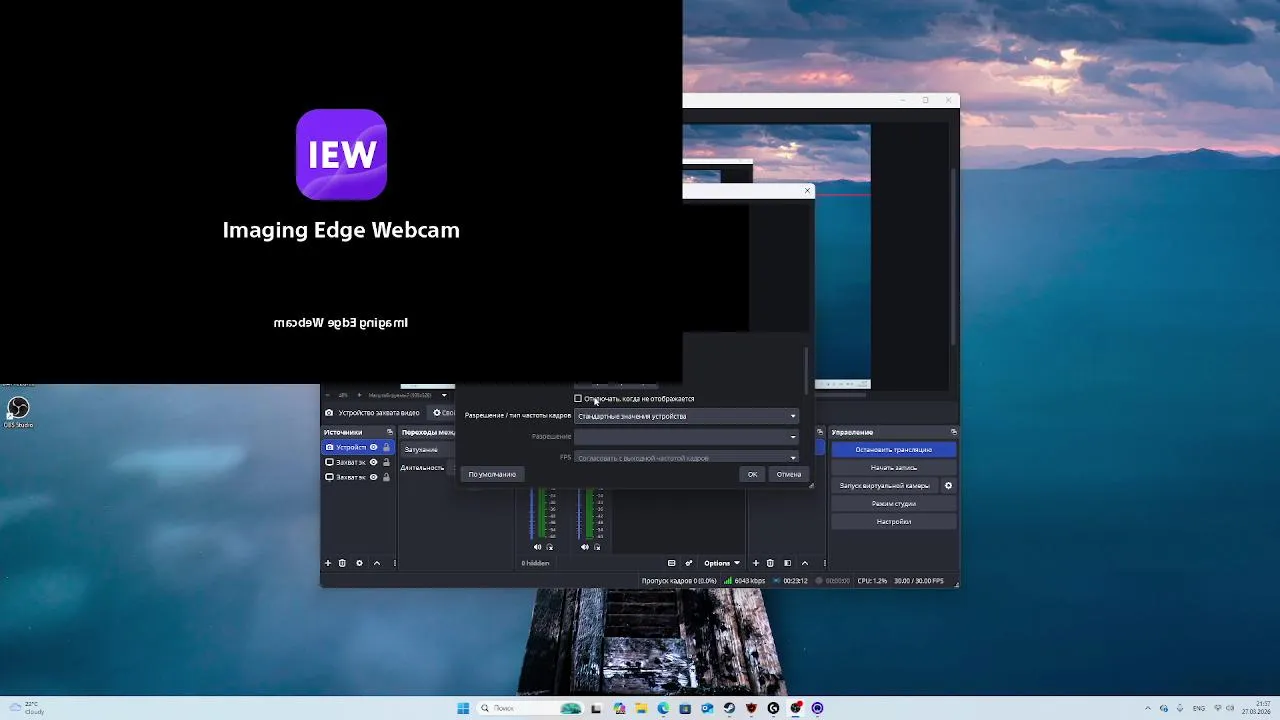Delete the transition with the trash icon right of Options
Screen dimensions: 1280x720
[770, 563]
